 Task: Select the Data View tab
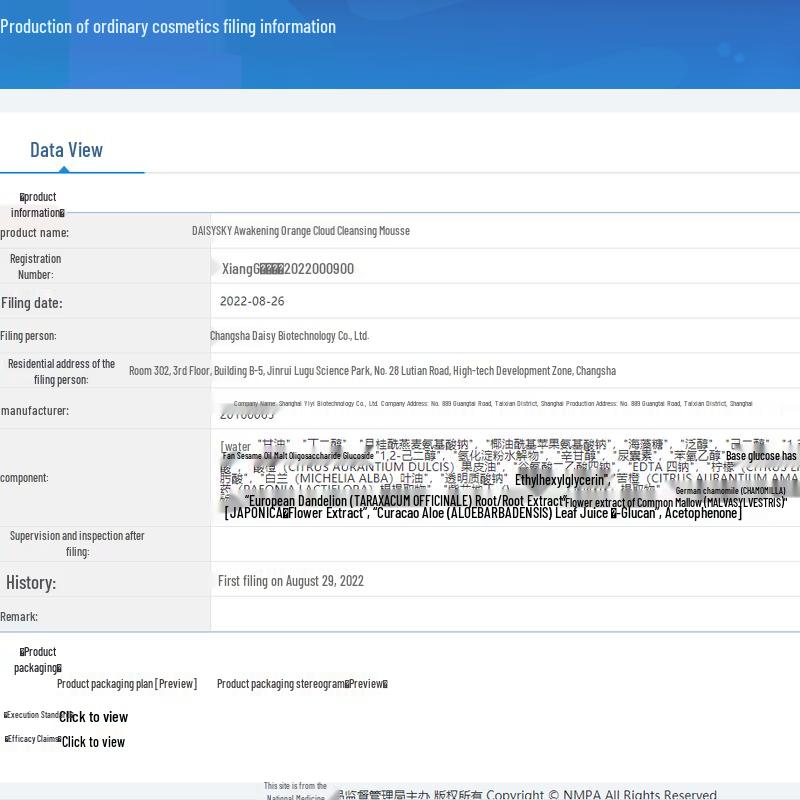tap(66, 150)
